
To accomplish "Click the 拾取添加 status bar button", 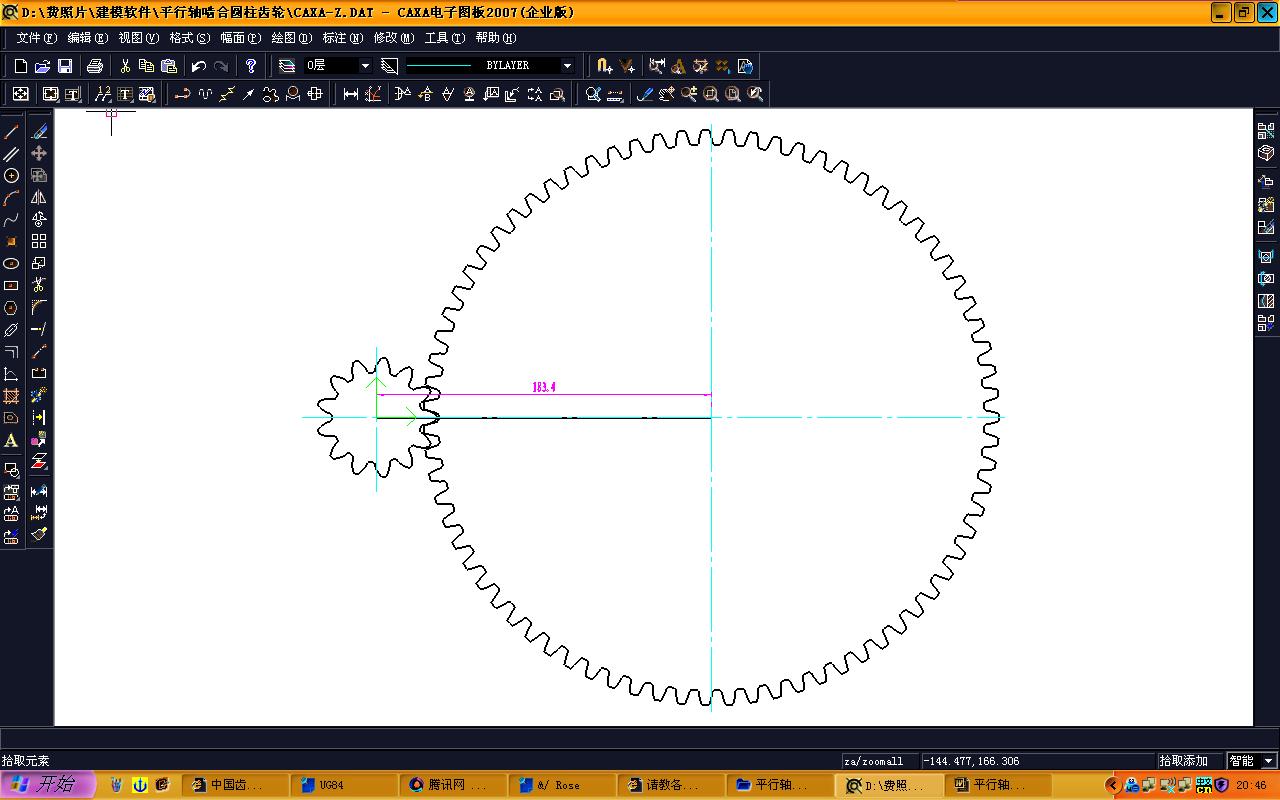I will coord(1189,761).
